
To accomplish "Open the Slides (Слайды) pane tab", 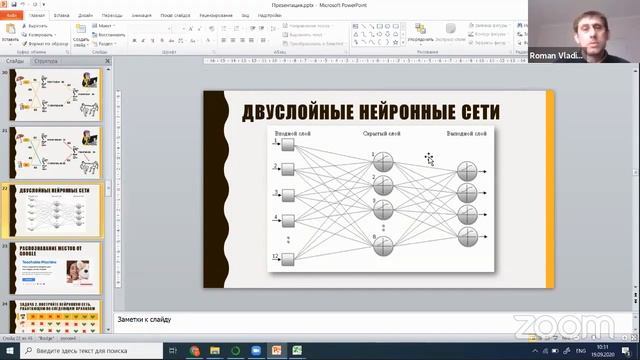I will pyautogui.click(x=15, y=61).
